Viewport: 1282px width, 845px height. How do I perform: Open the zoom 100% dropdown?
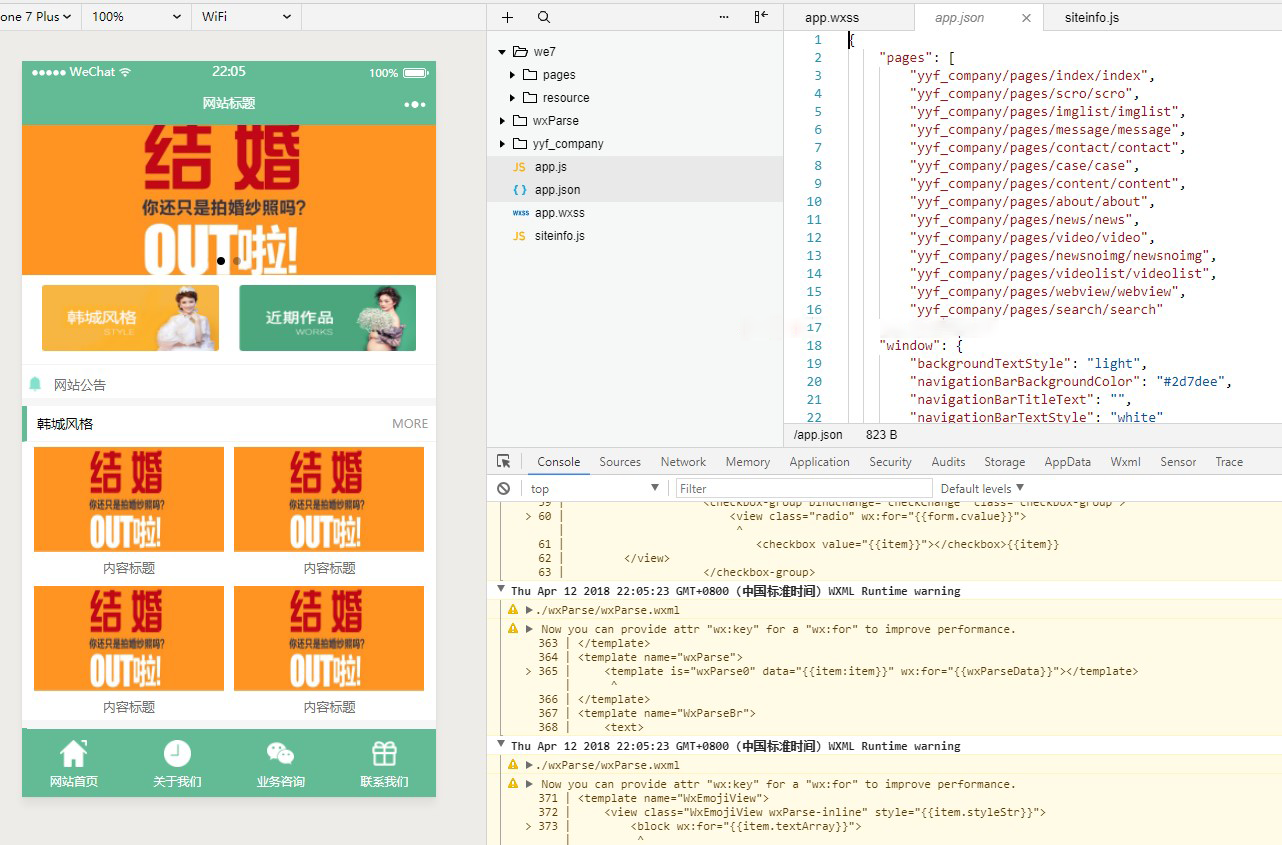tap(137, 17)
